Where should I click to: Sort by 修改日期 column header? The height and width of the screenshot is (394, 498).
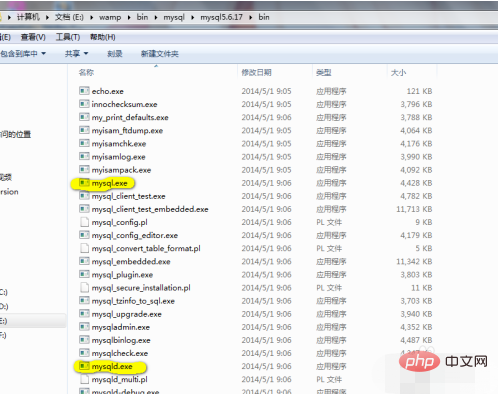tap(256, 72)
